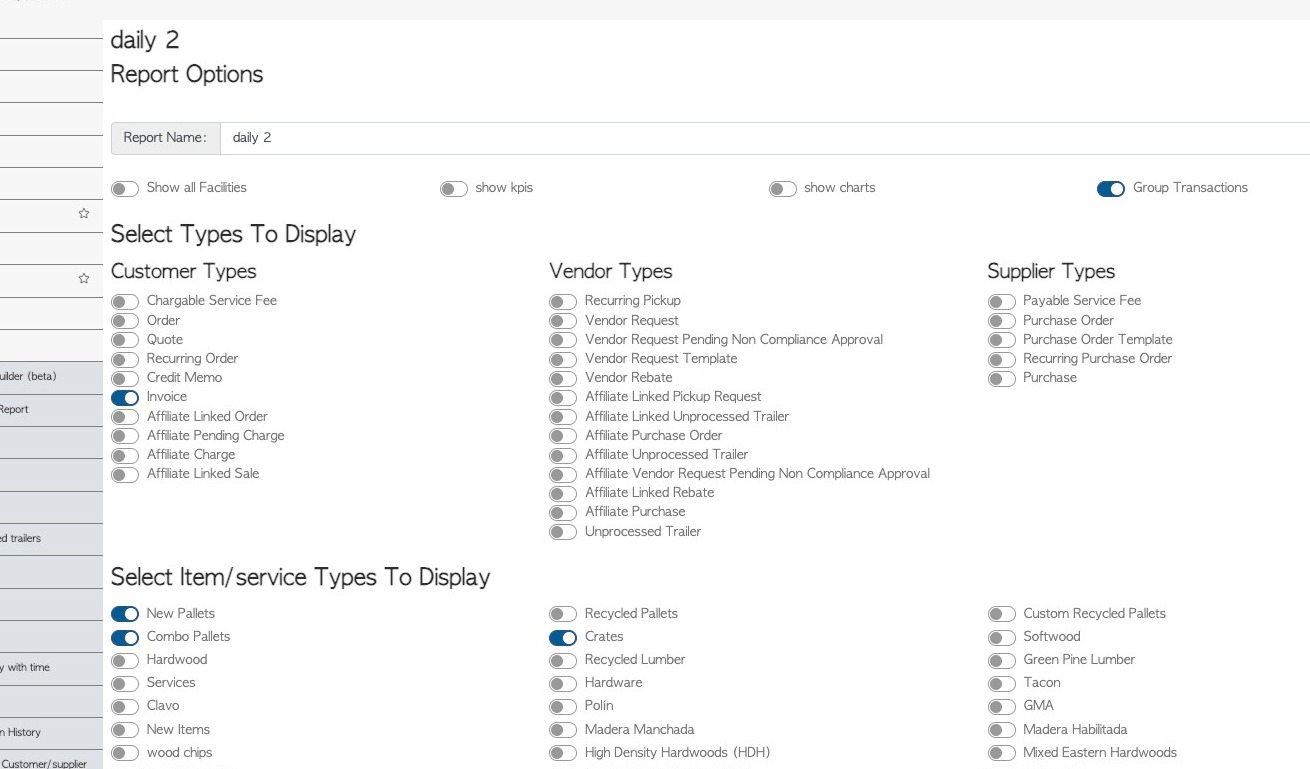Switch off the New Pallets item type
The height and width of the screenshot is (769, 1310).
coord(125,614)
